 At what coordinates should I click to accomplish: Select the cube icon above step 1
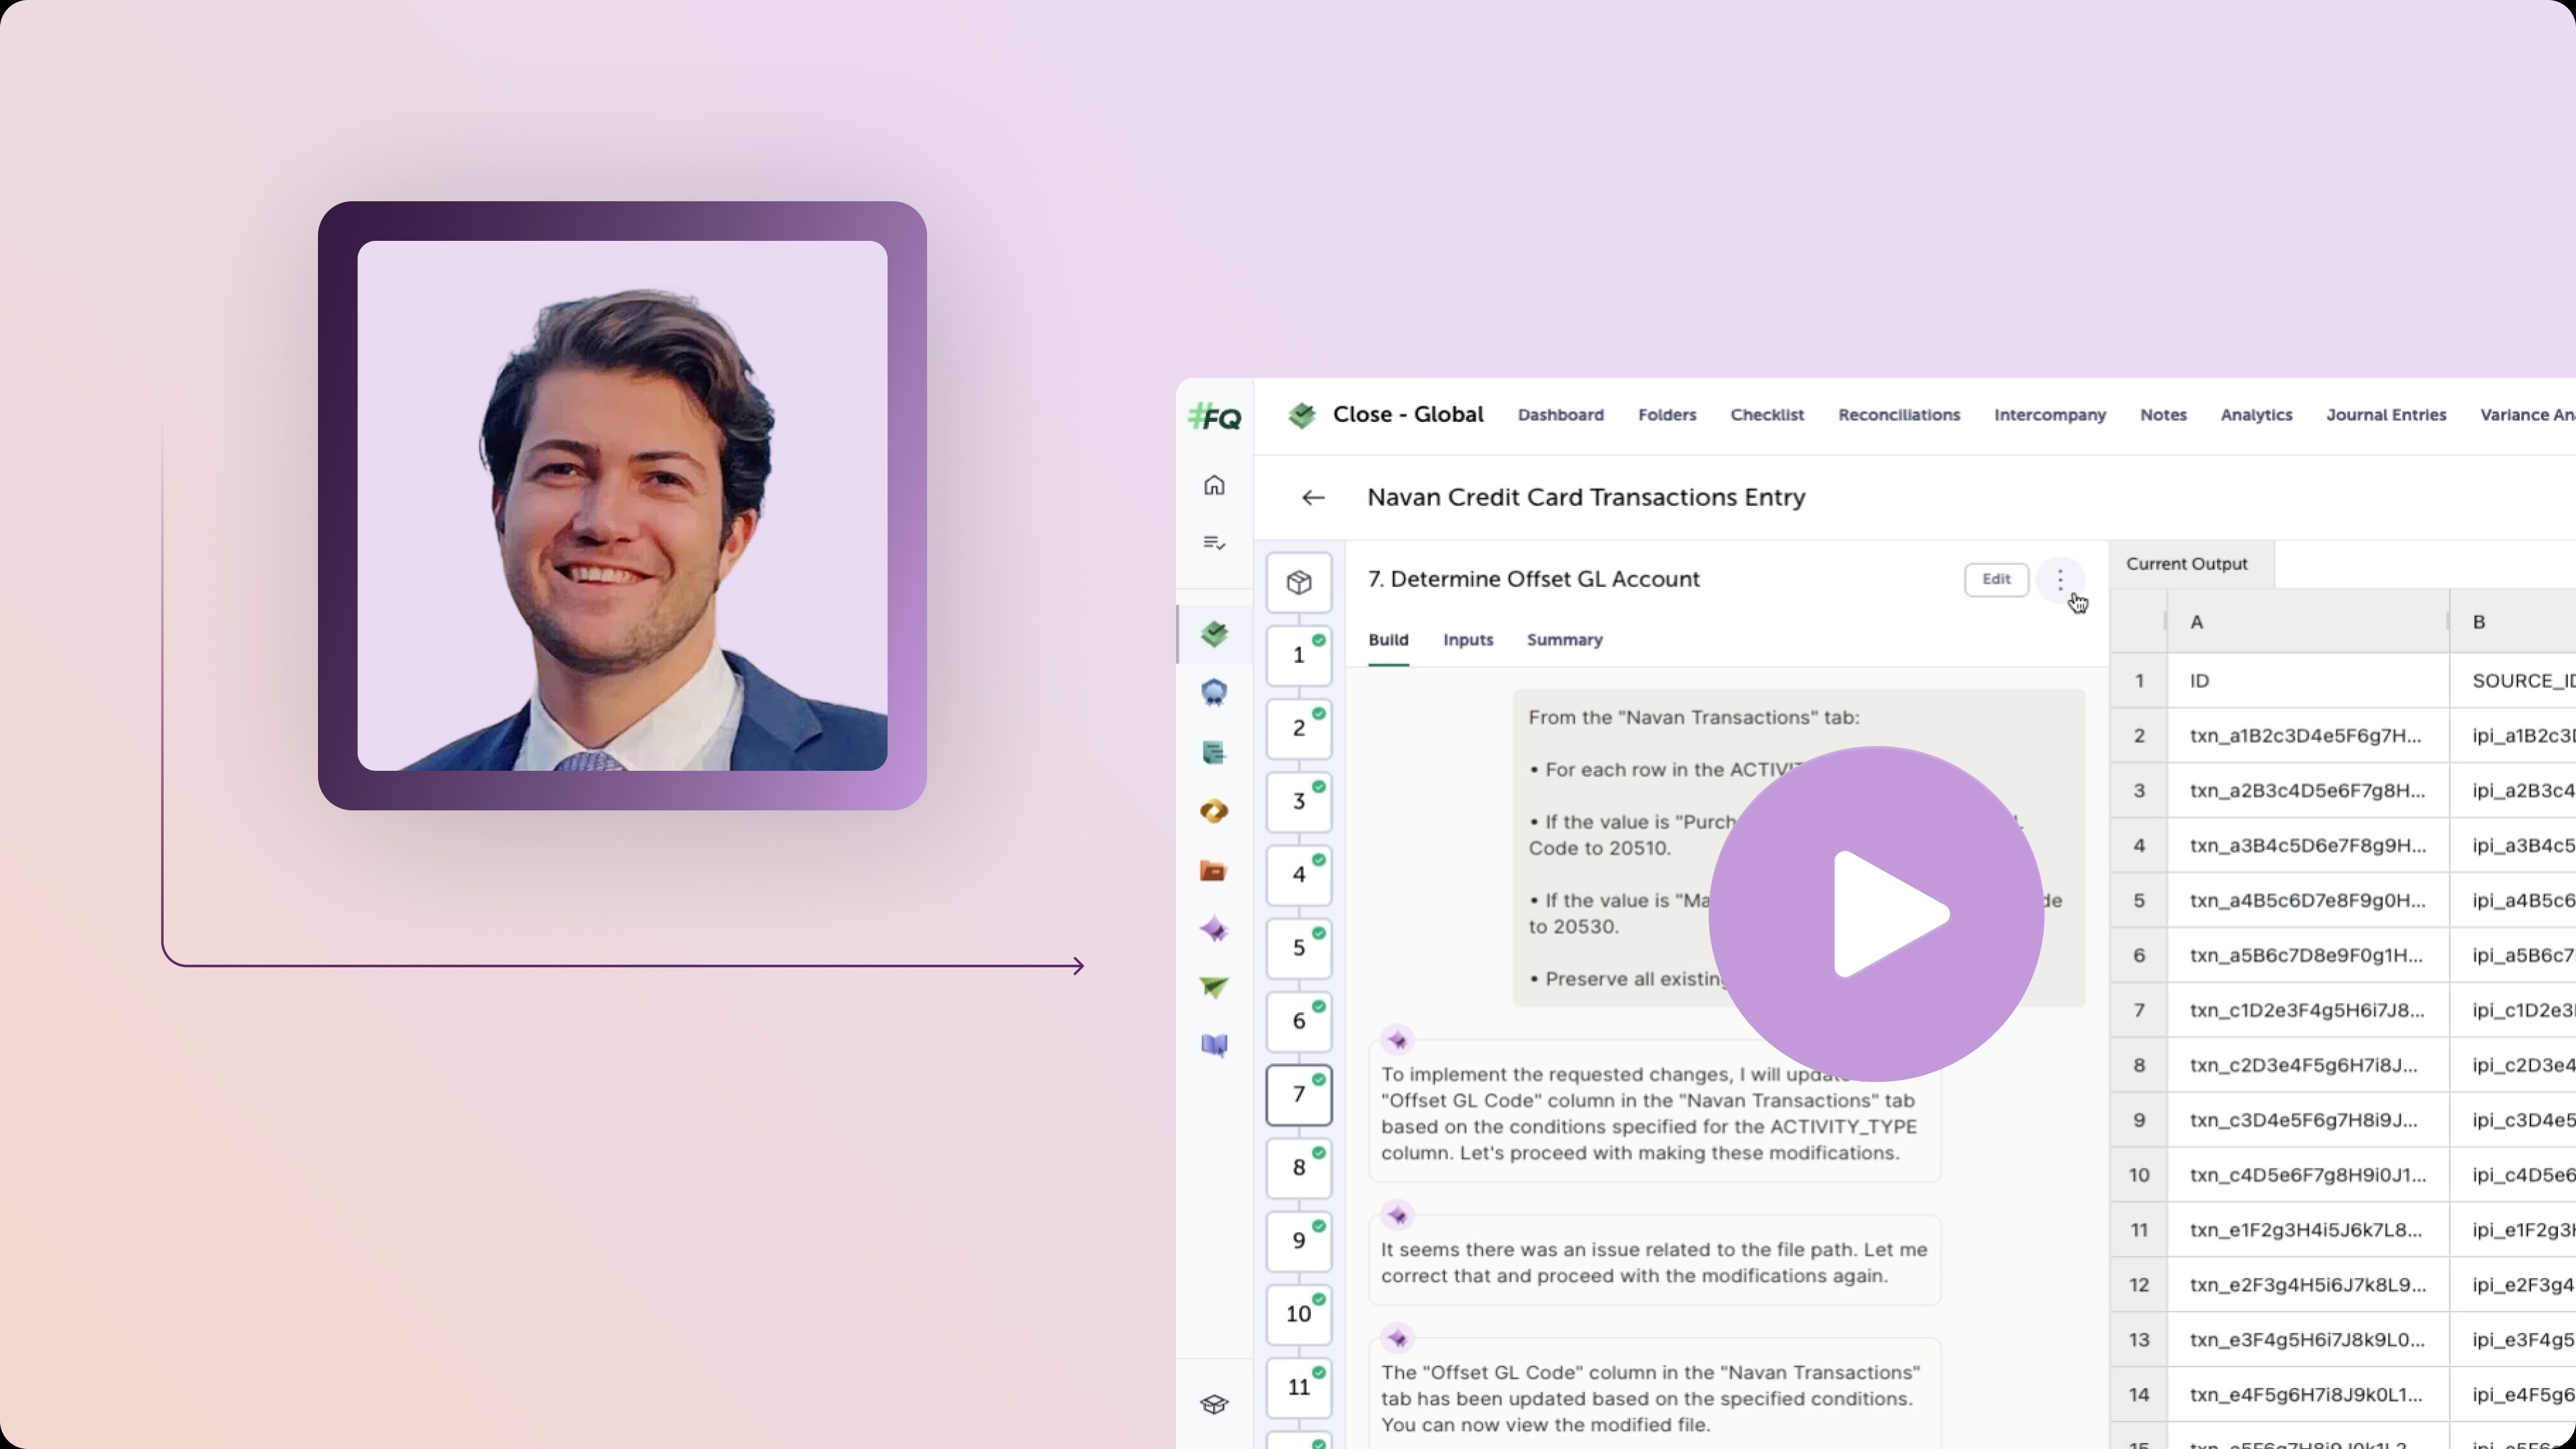pyautogui.click(x=1299, y=583)
